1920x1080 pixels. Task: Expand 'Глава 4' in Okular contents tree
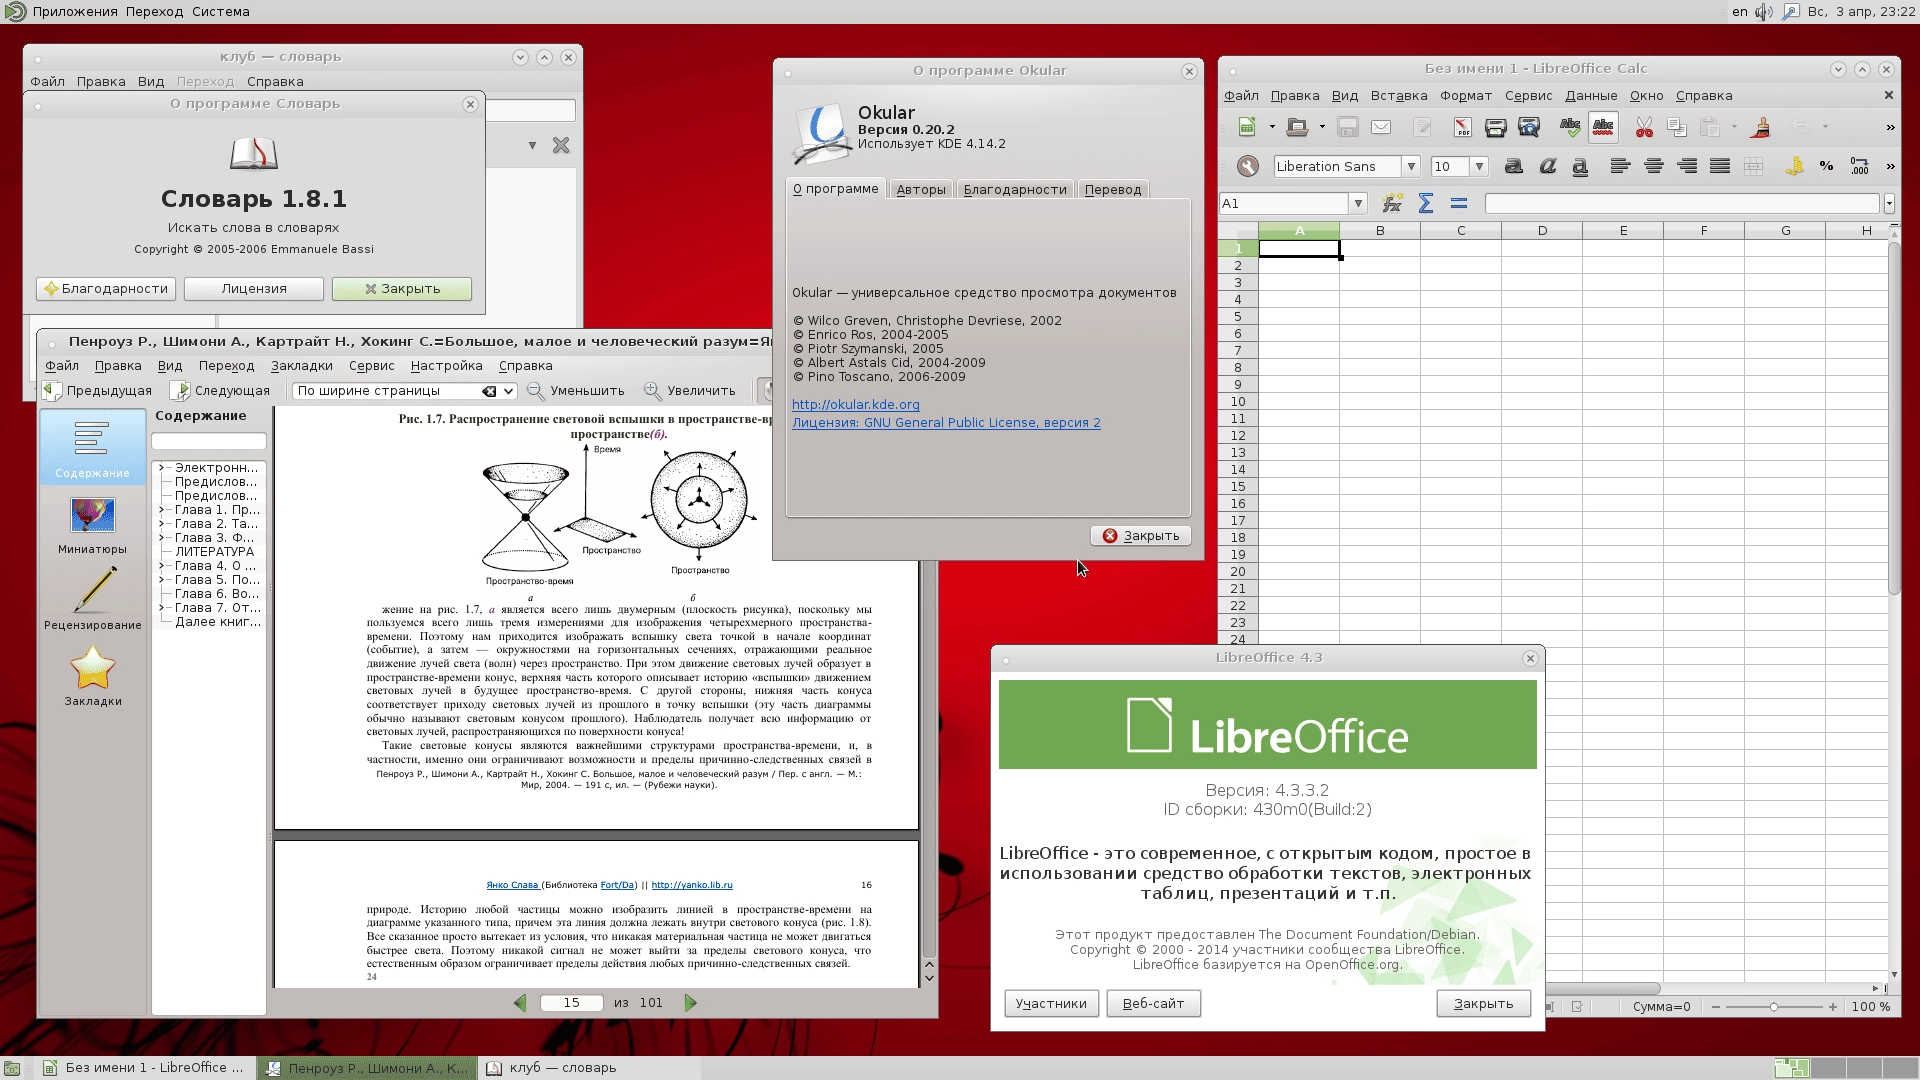coord(161,566)
